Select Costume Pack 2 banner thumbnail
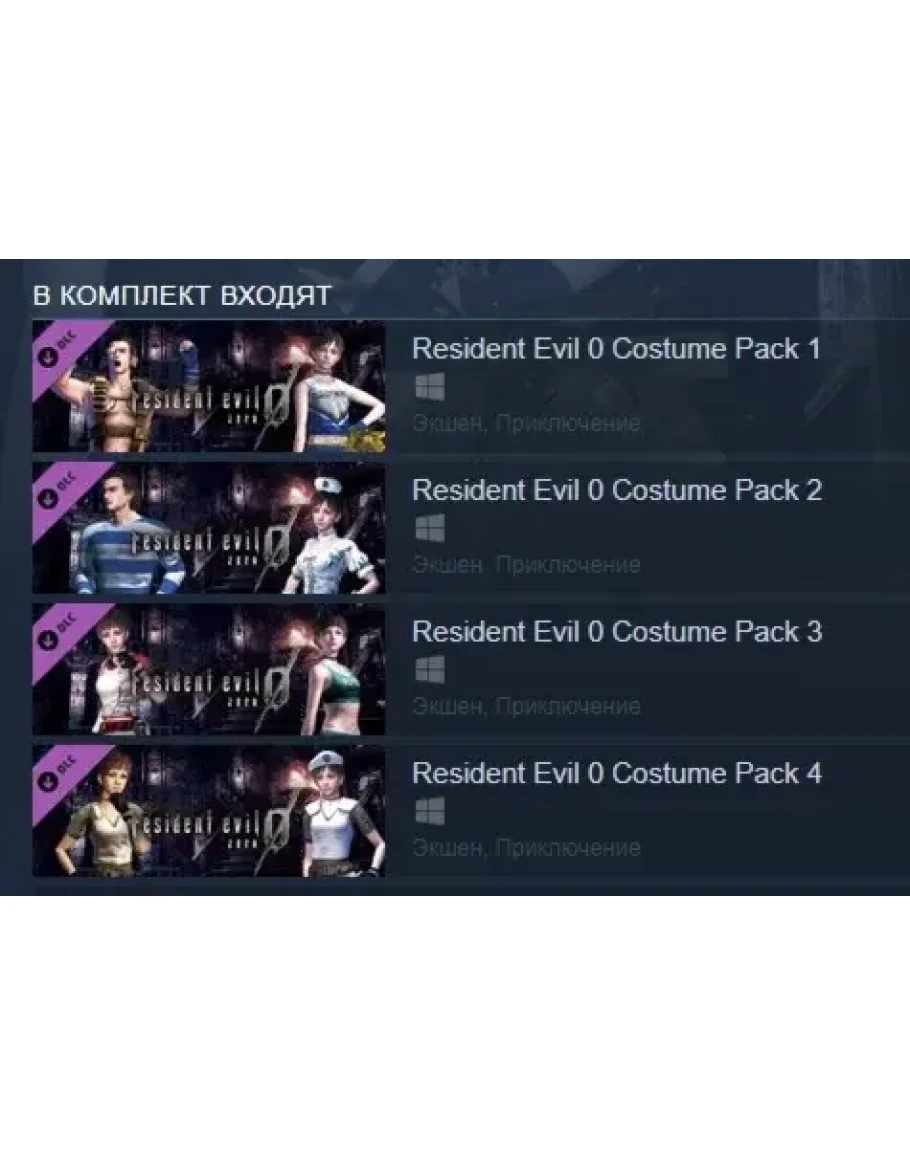 (x=209, y=527)
